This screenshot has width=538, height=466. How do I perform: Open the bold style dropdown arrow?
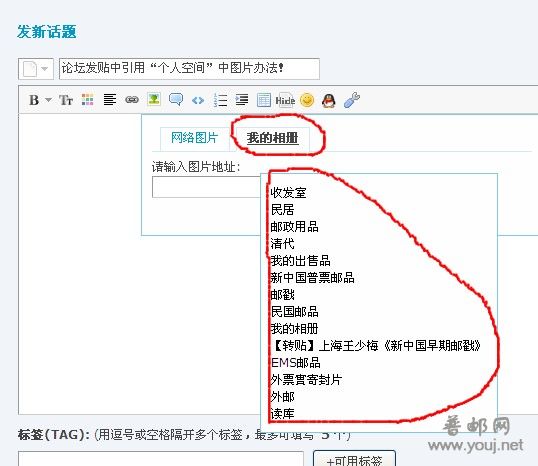pyautogui.click(x=48, y=100)
